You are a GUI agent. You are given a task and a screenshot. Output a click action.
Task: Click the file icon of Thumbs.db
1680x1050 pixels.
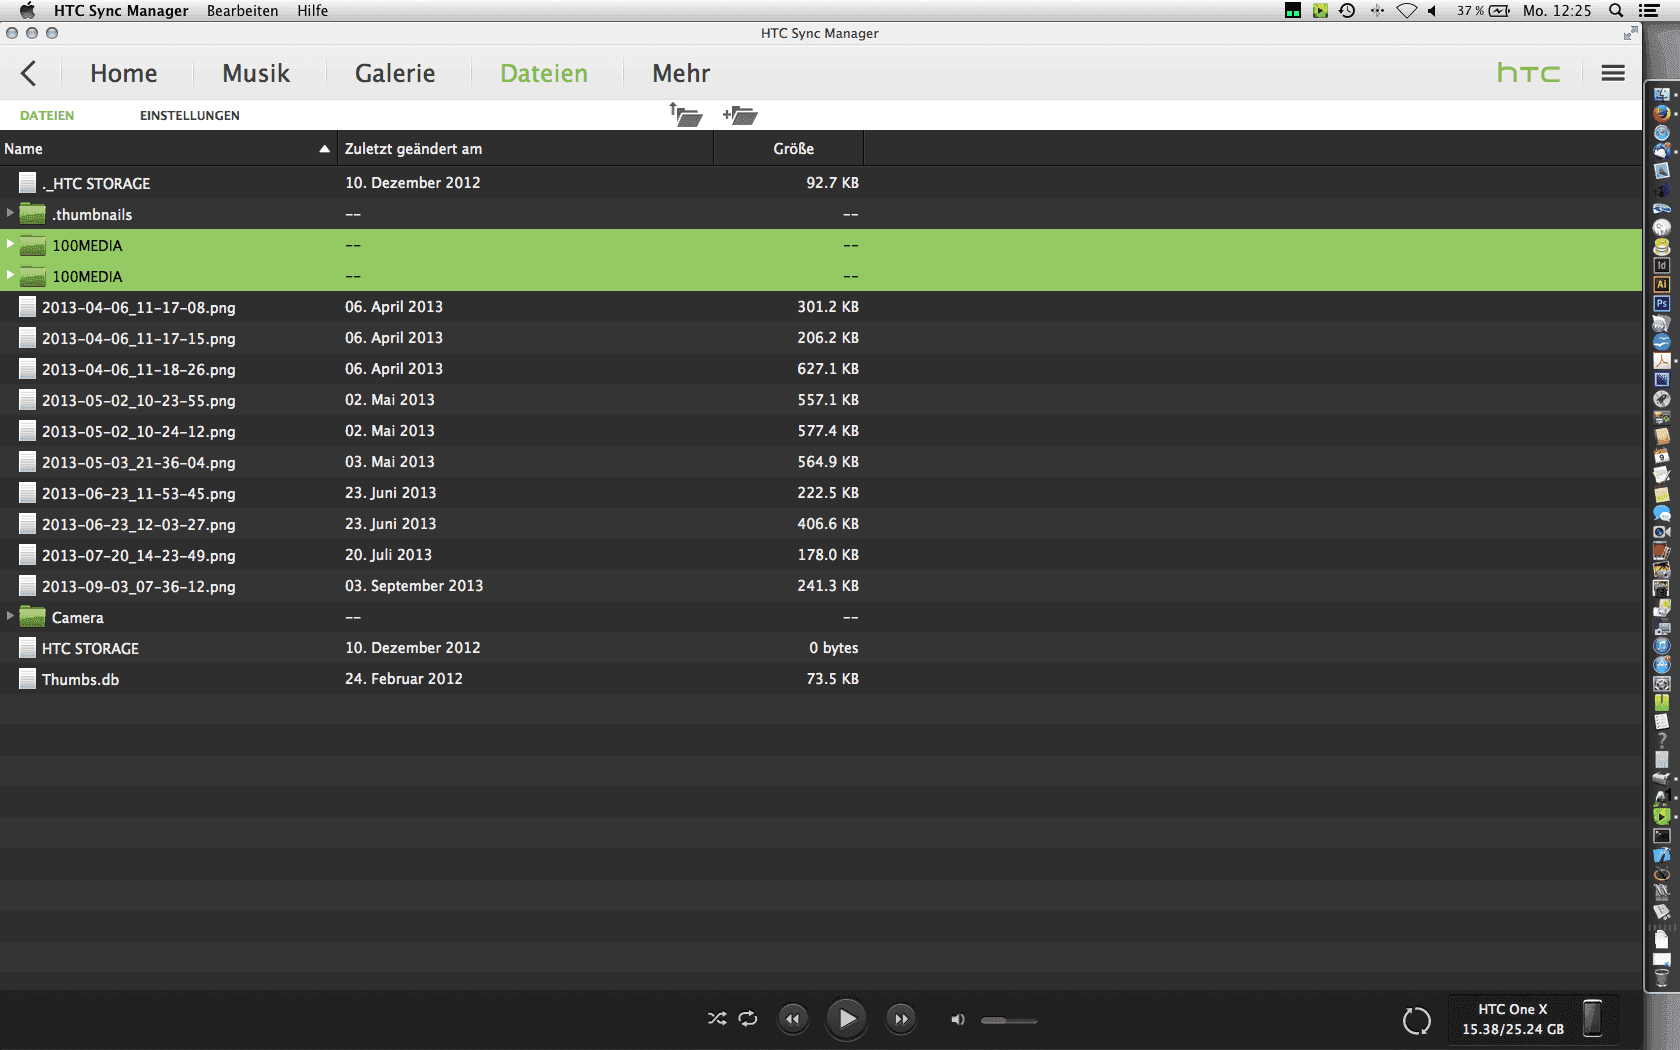click(28, 679)
